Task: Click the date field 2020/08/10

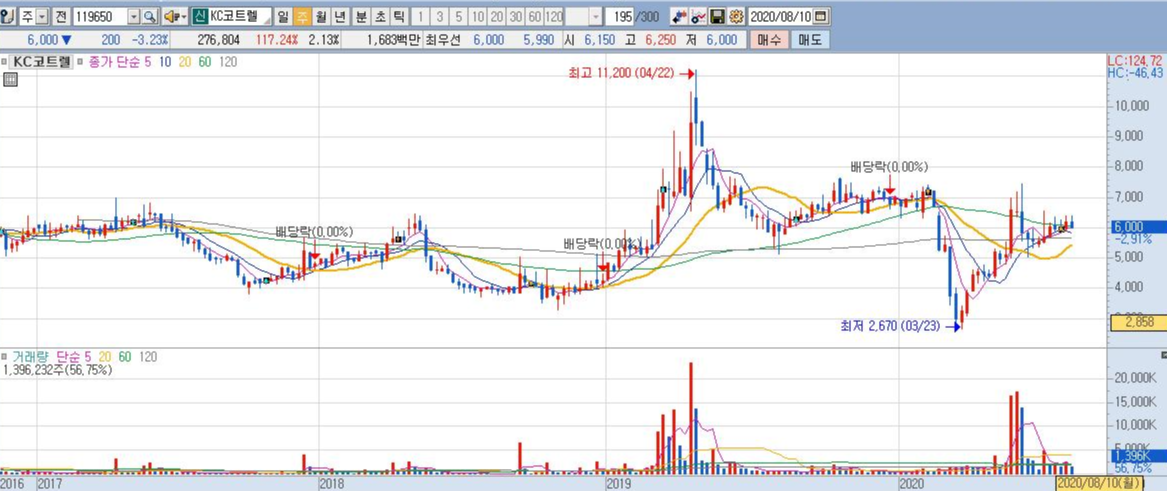Action: coord(781,16)
